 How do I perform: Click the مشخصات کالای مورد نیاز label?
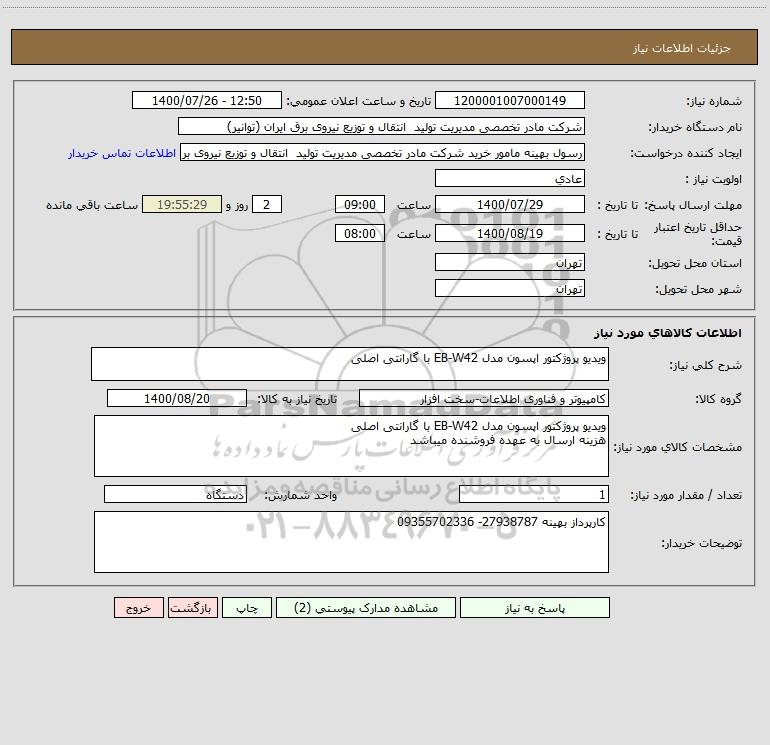(x=678, y=447)
